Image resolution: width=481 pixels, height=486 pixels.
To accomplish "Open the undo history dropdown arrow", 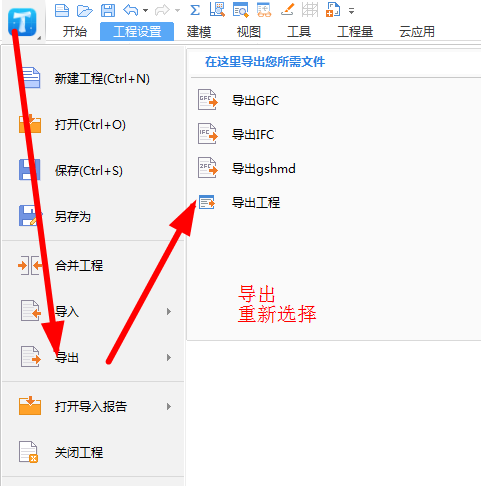I will pos(145,11).
